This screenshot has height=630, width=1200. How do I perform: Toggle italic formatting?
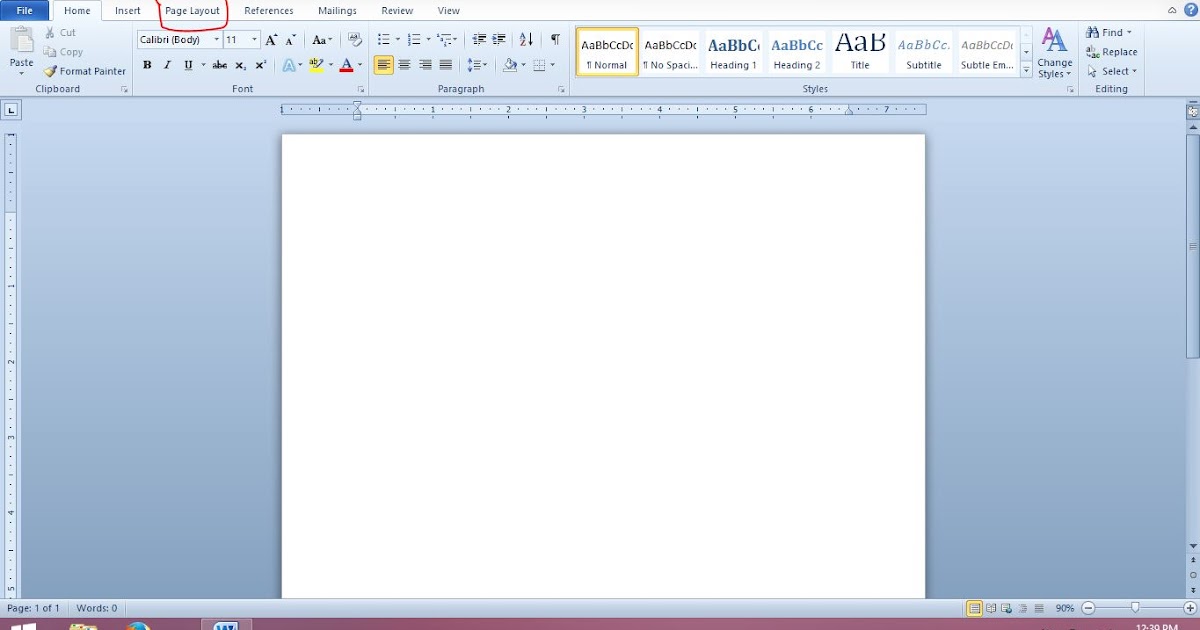point(166,64)
